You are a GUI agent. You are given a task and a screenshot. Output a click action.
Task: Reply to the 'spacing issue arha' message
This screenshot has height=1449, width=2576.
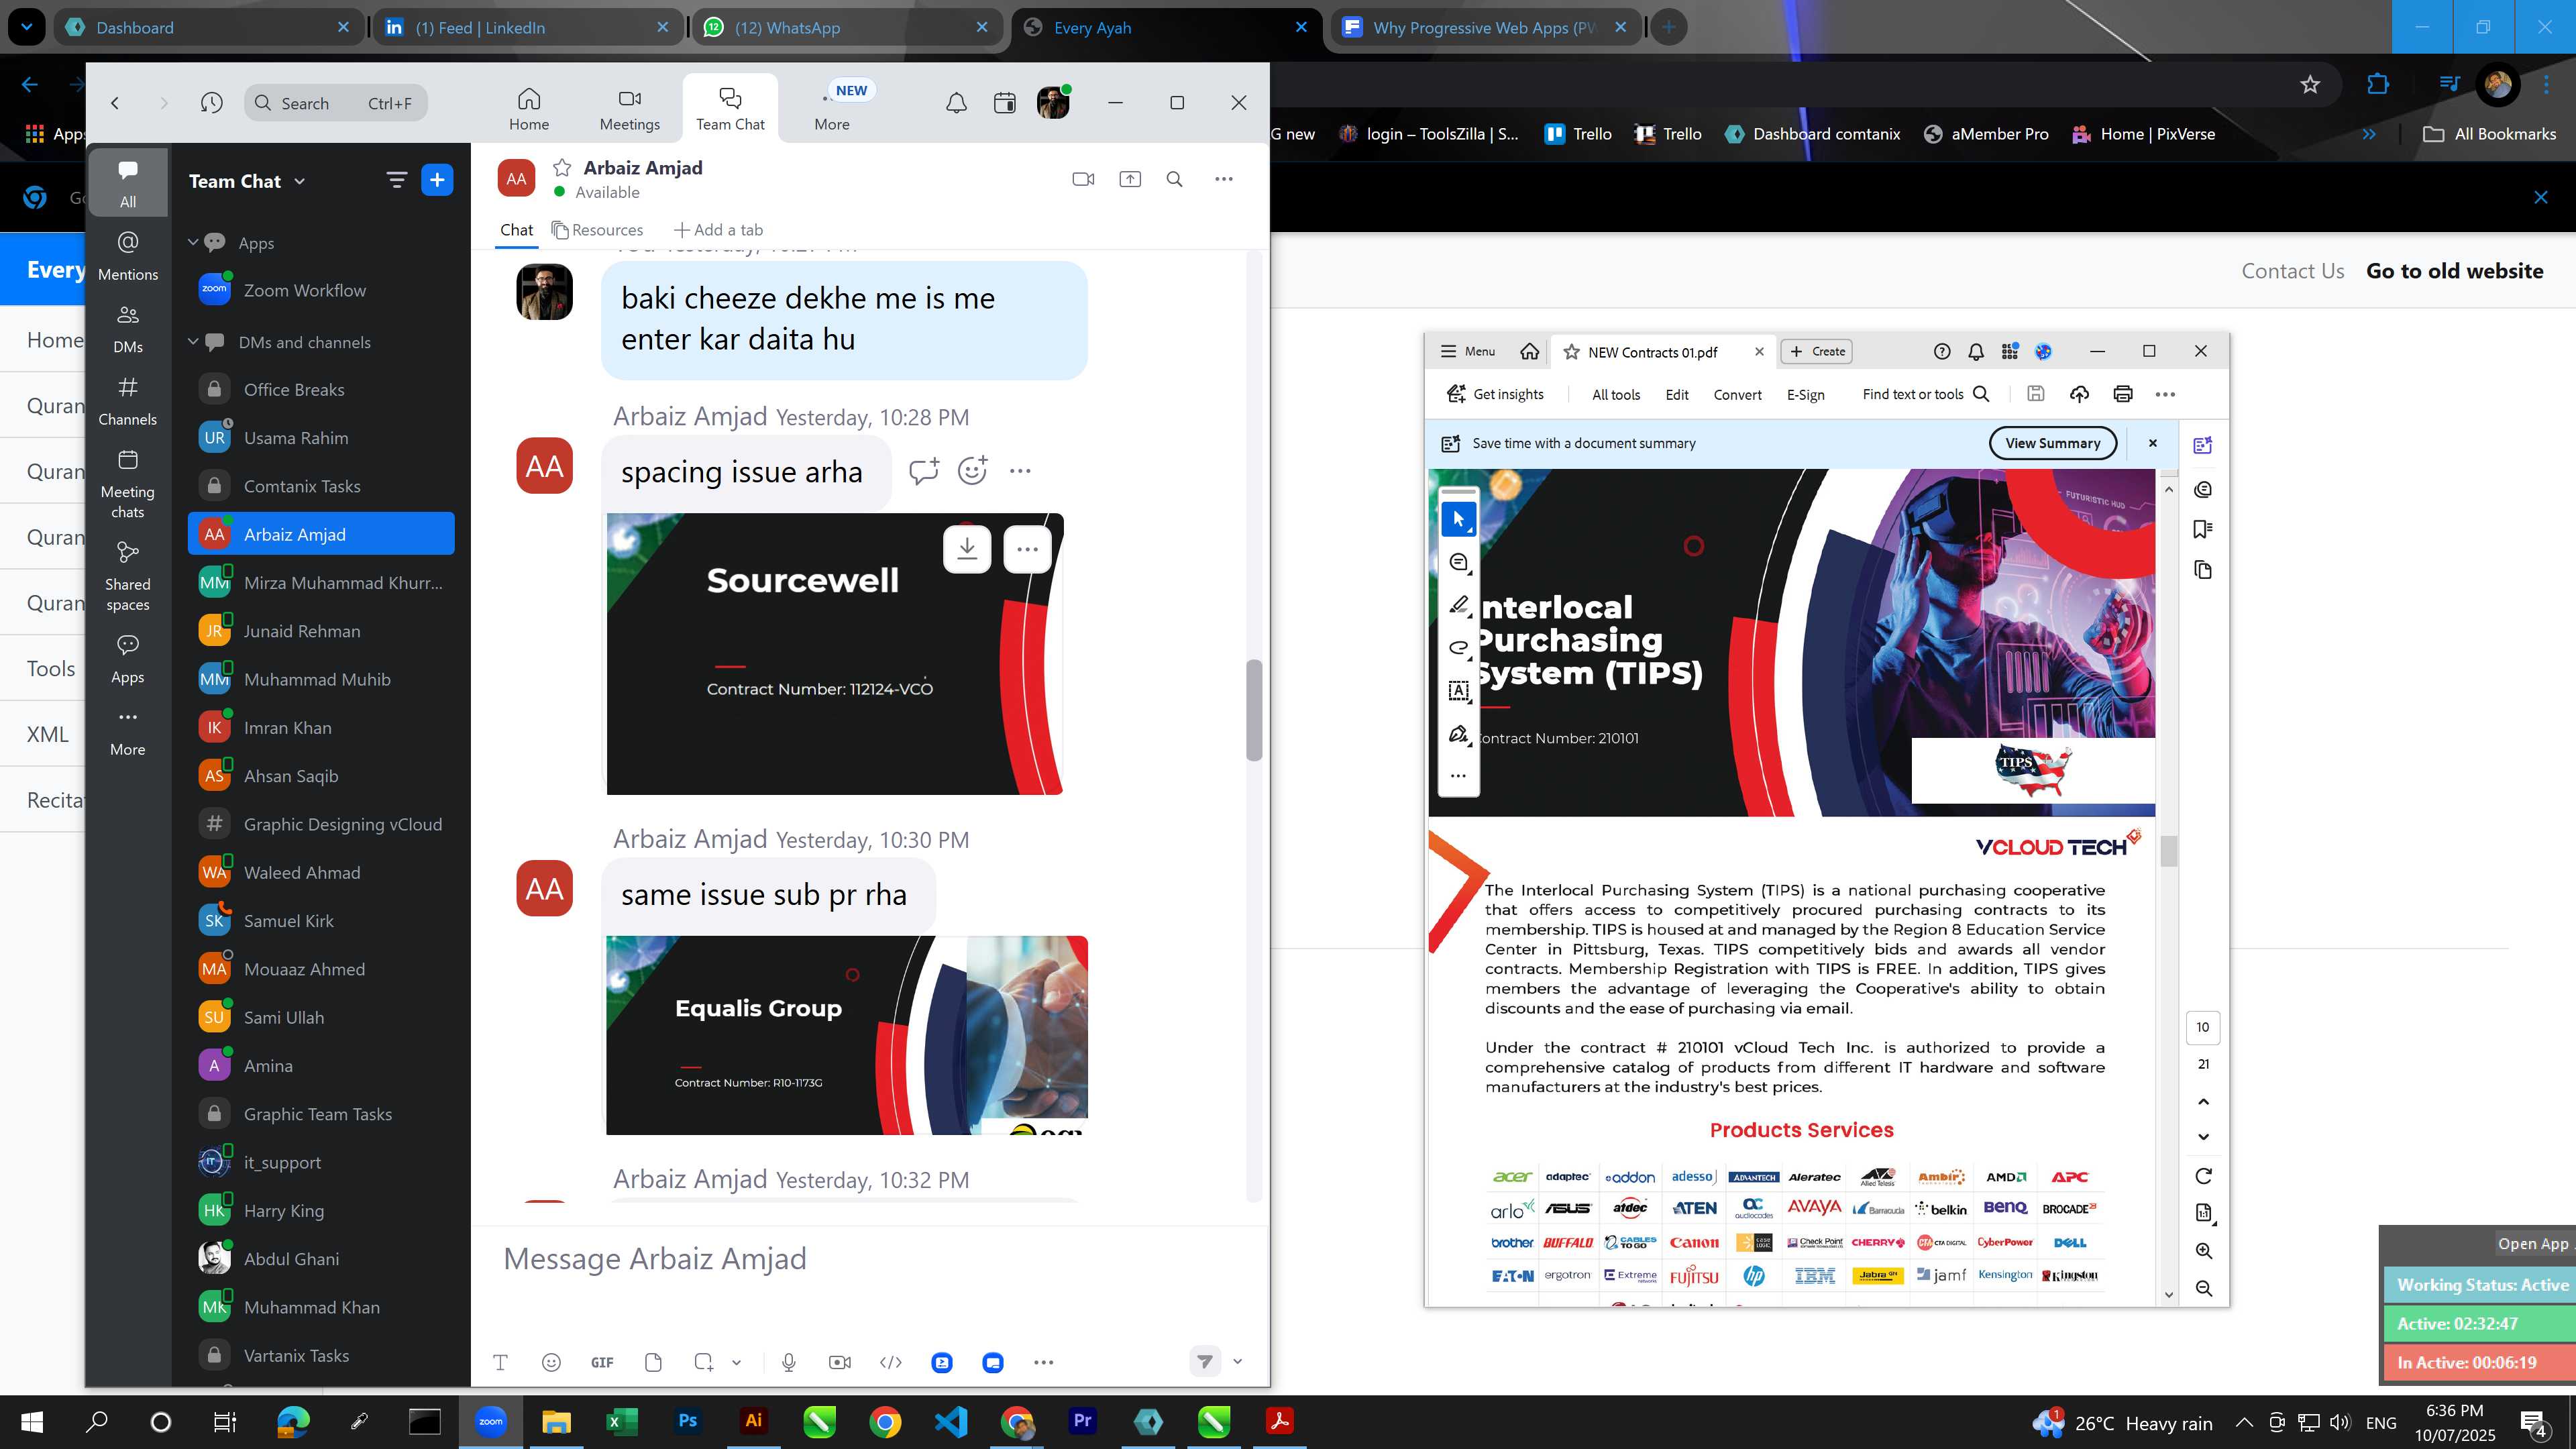(923, 471)
